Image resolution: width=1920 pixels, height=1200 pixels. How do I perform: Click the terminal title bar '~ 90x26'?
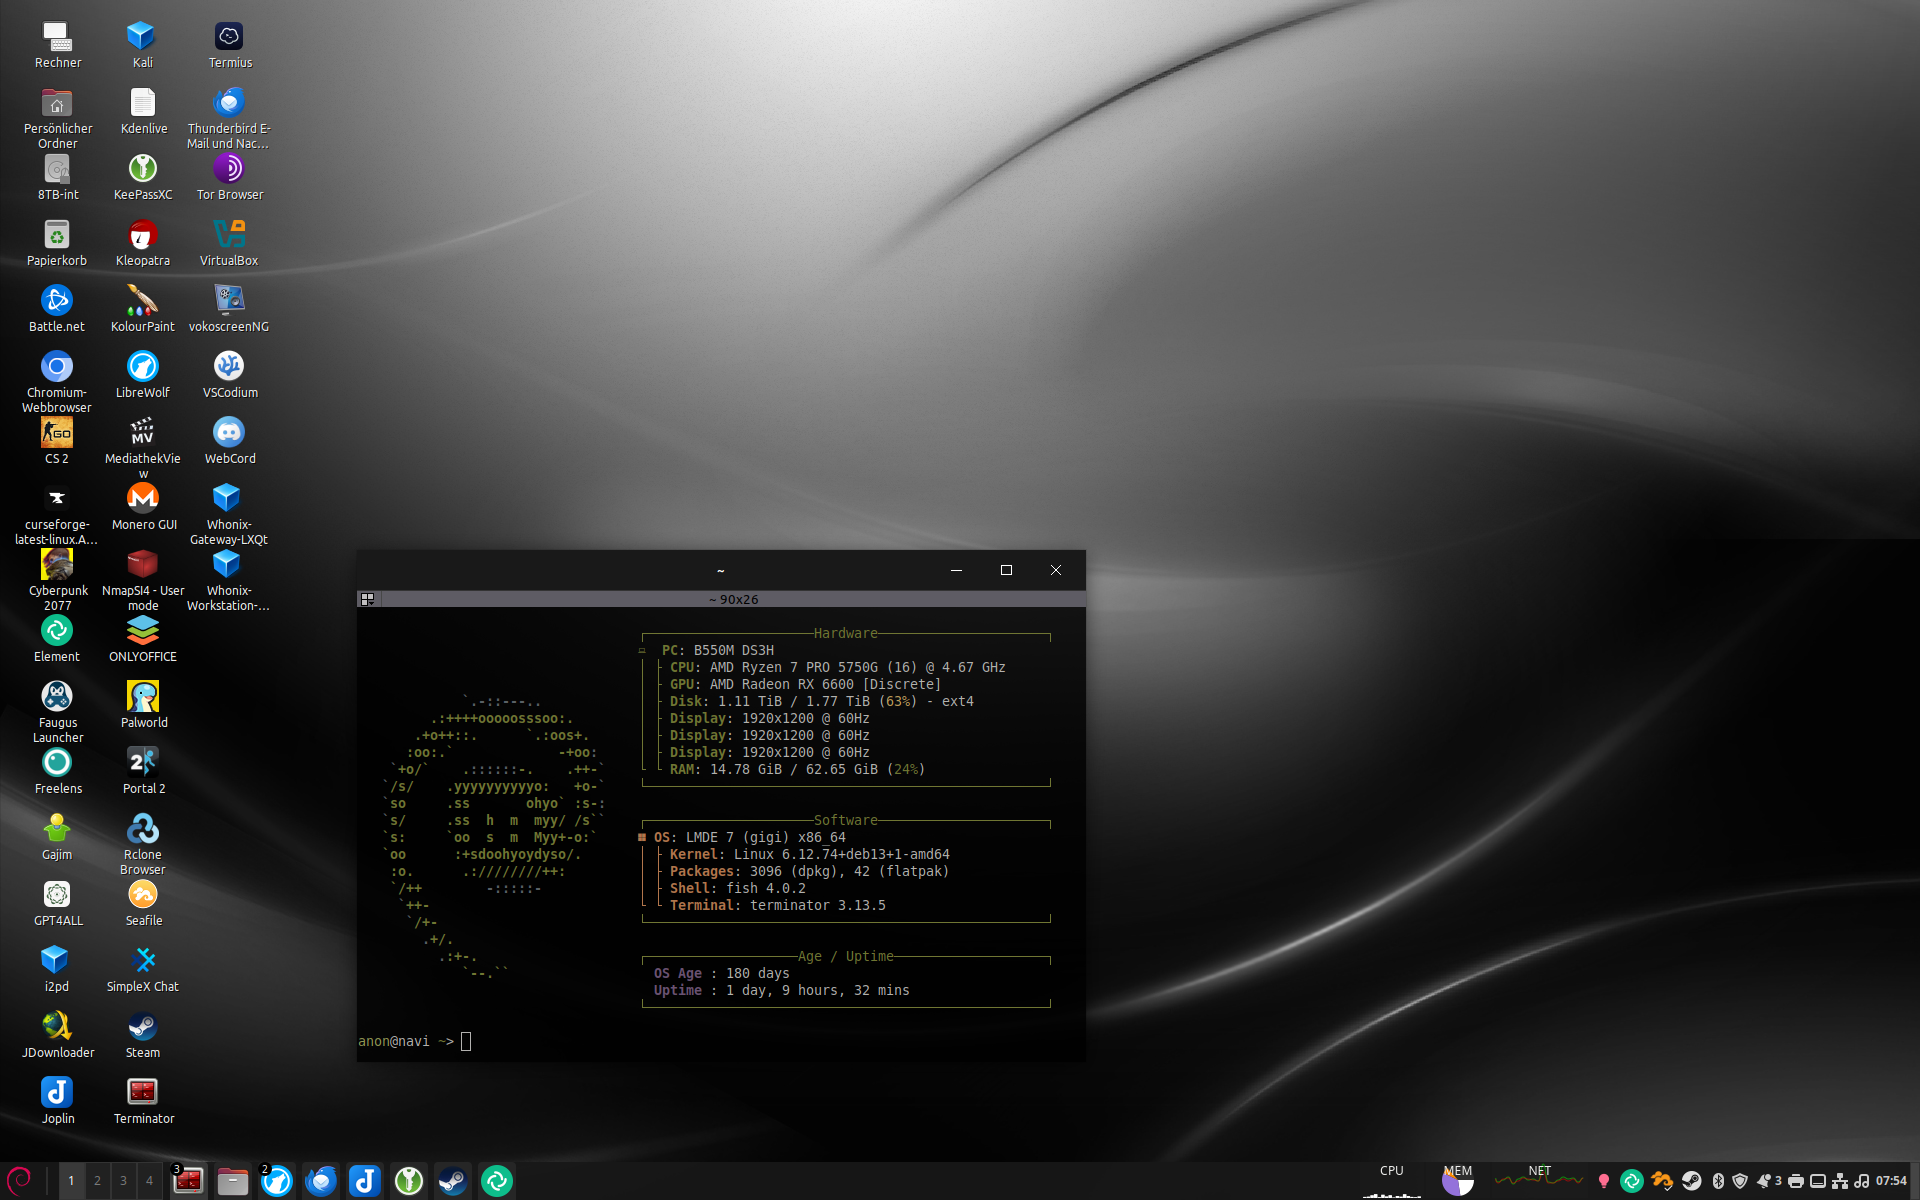[x=733, y=599]
